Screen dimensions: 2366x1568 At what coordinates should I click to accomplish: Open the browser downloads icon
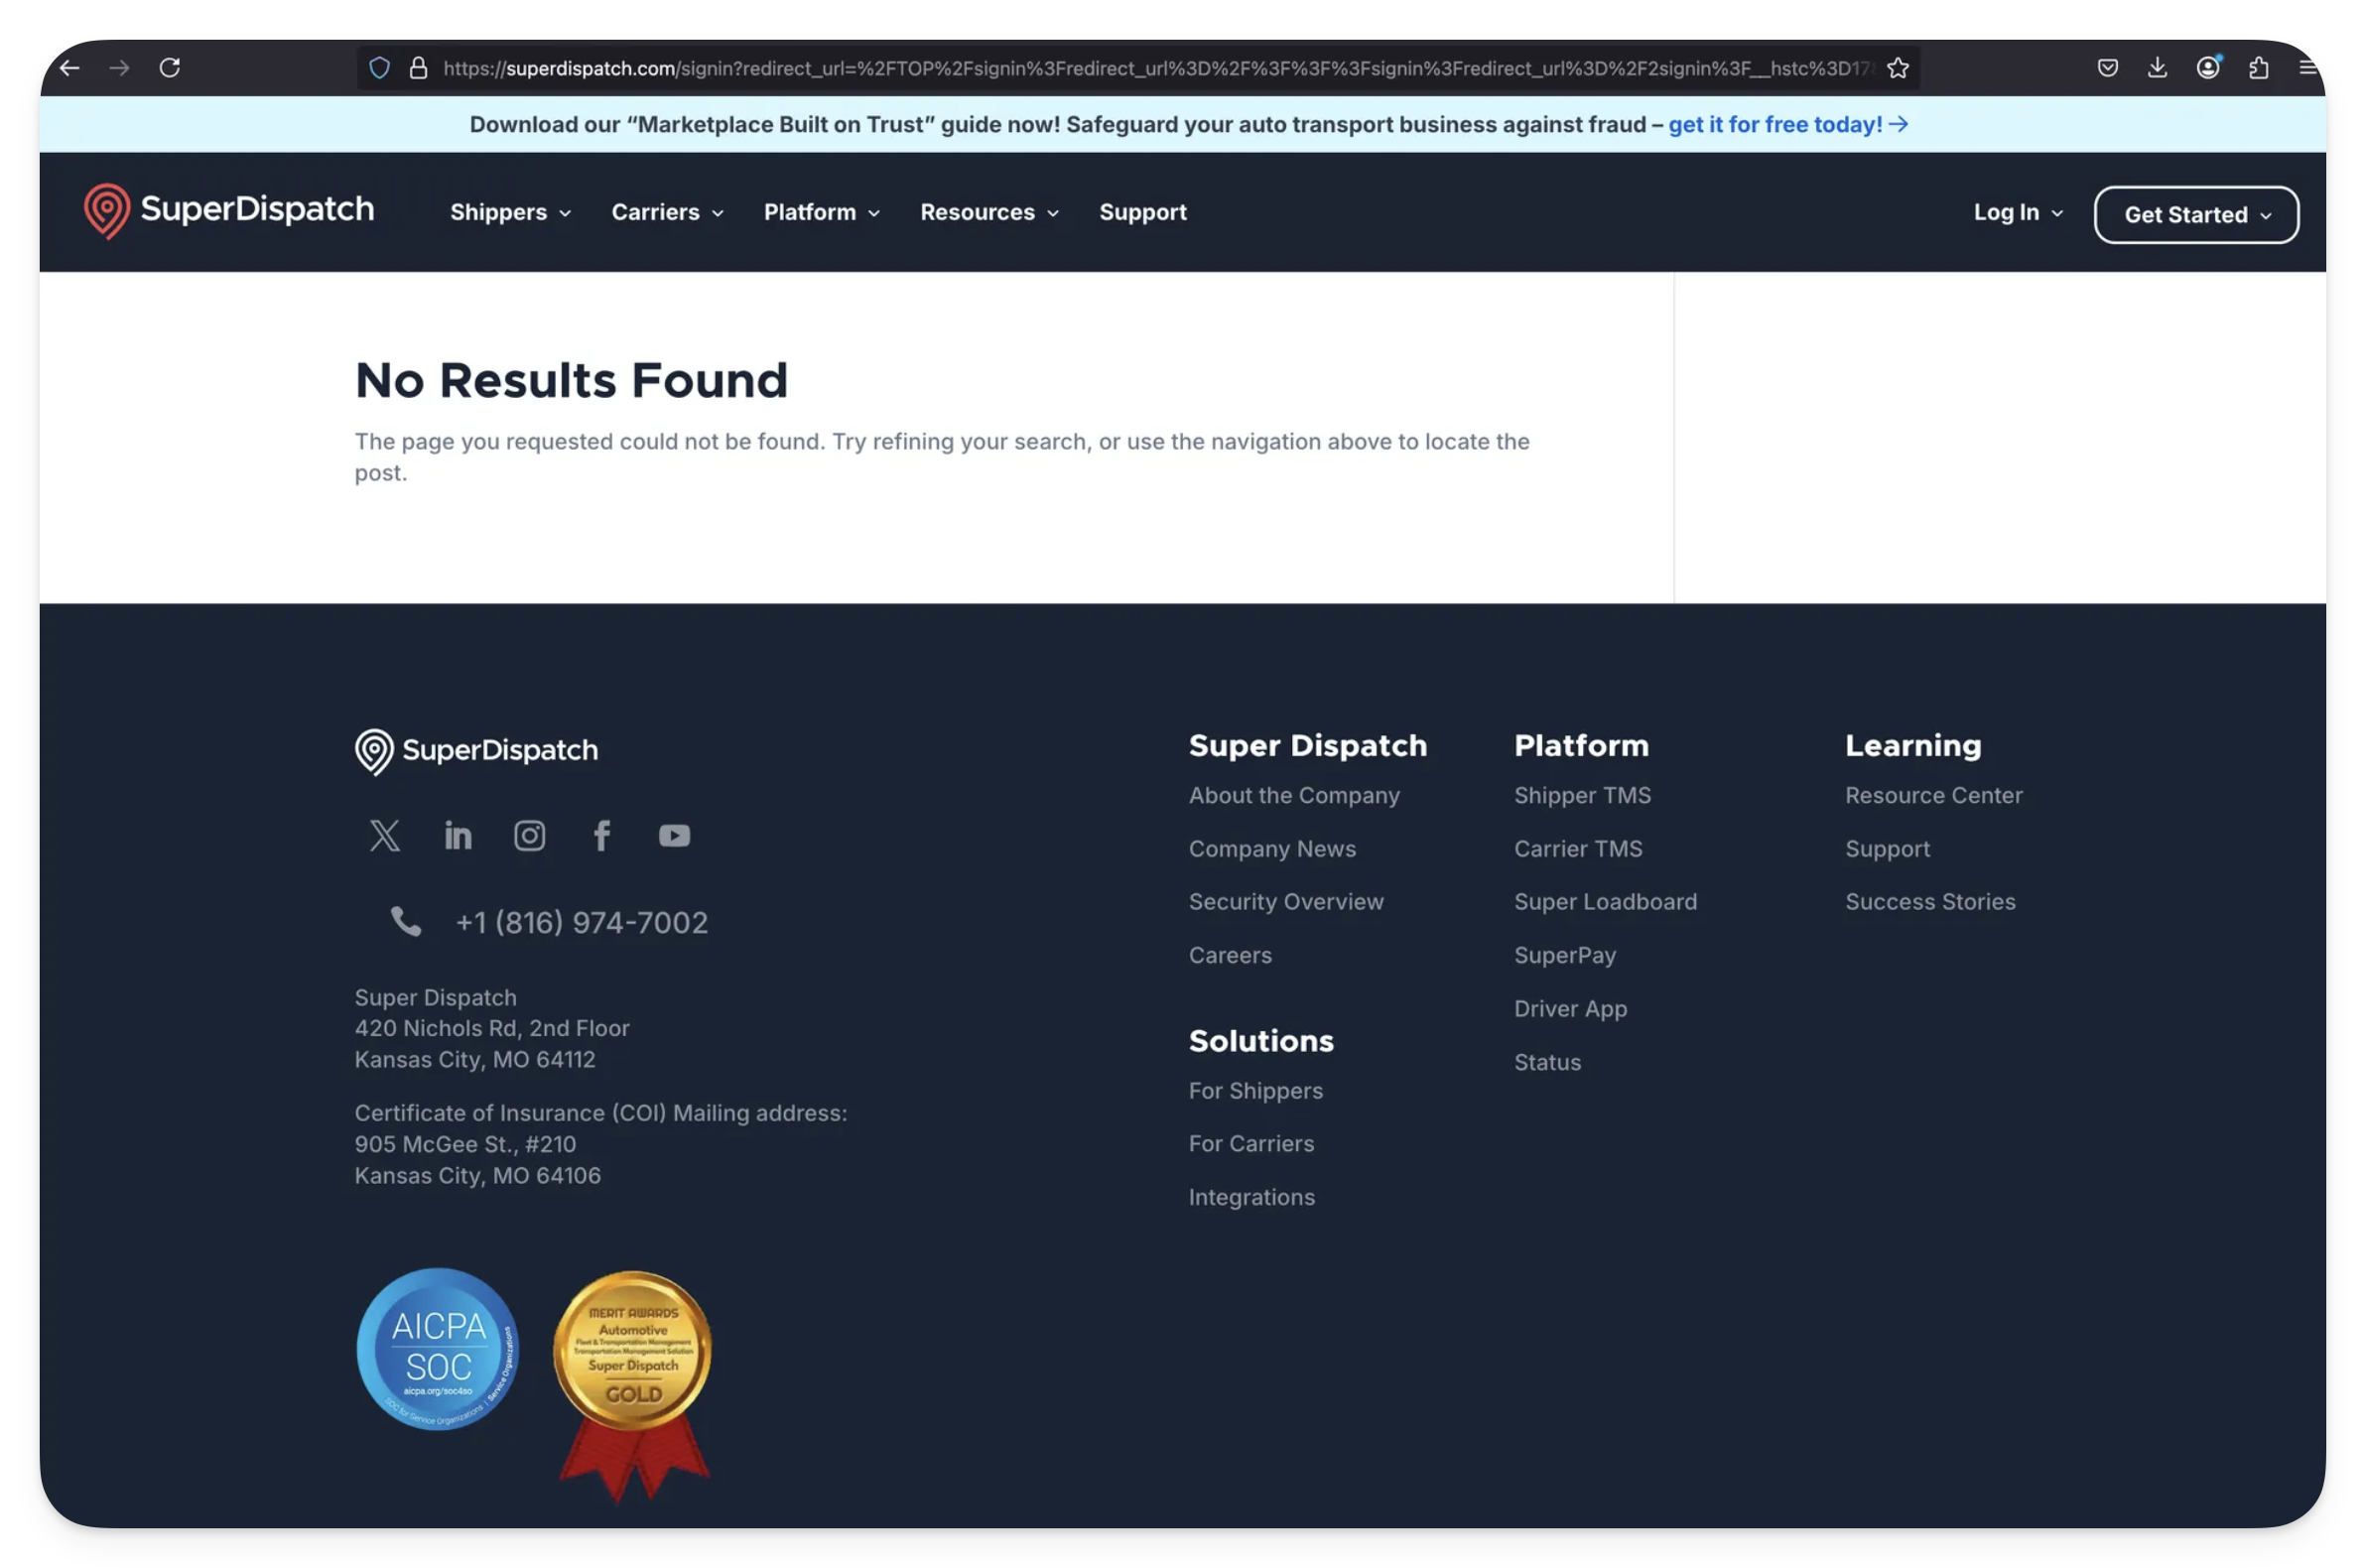2157,68
